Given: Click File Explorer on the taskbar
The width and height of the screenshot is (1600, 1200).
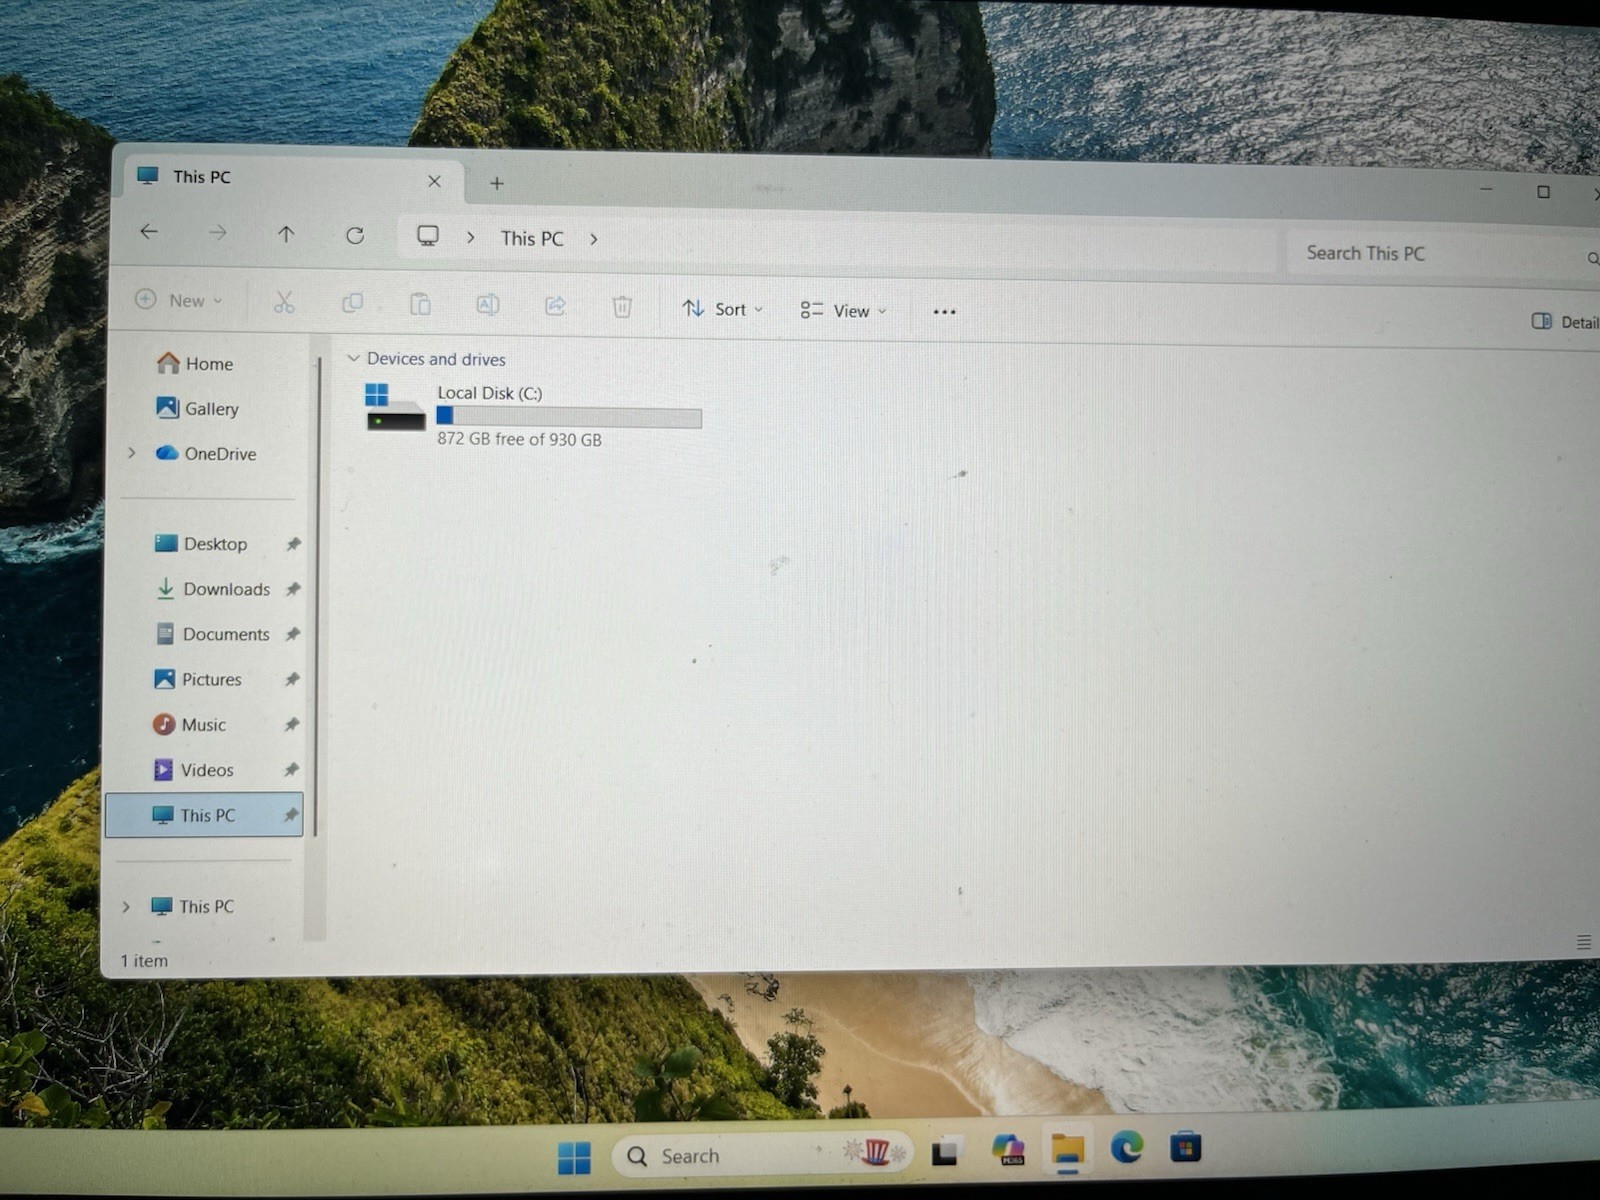Looking at the screenshot, I should click(x=1068, y=1150).
